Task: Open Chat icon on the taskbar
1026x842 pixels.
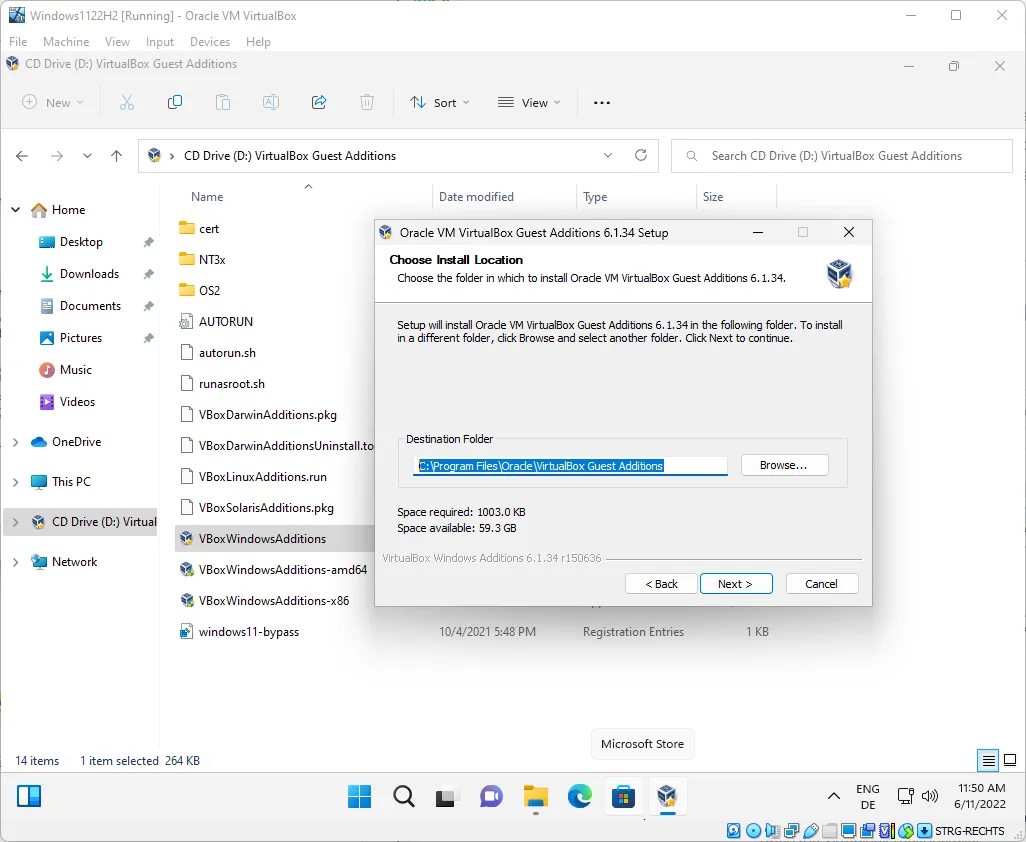Action: [x=491, y=796]
